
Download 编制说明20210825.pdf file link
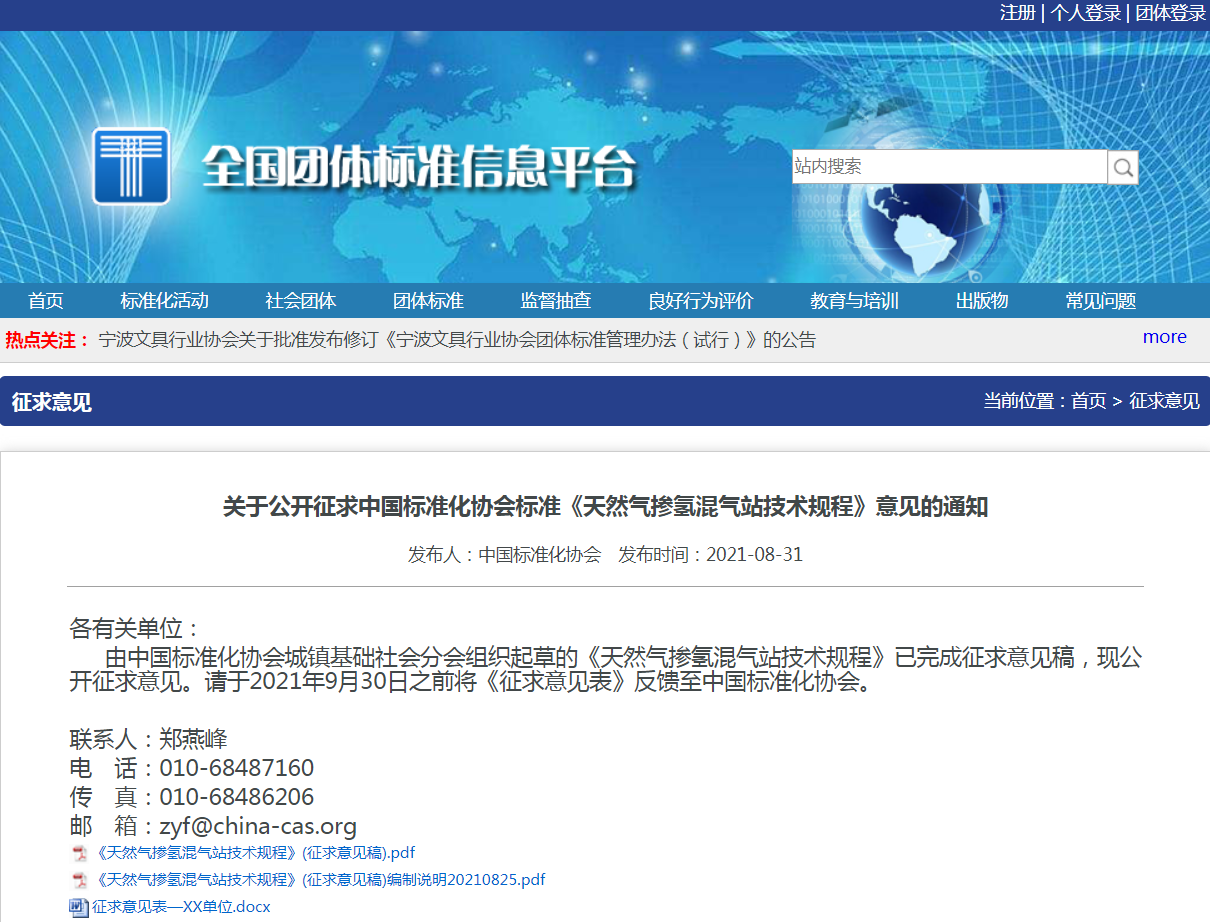(319, 880)
